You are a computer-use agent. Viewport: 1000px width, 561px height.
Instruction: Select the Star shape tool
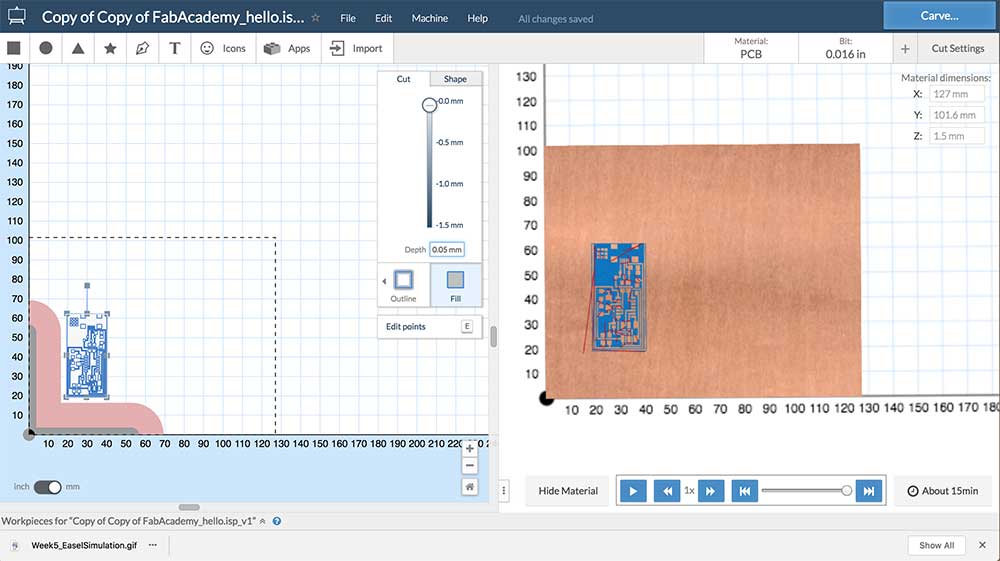pos(110,48)
